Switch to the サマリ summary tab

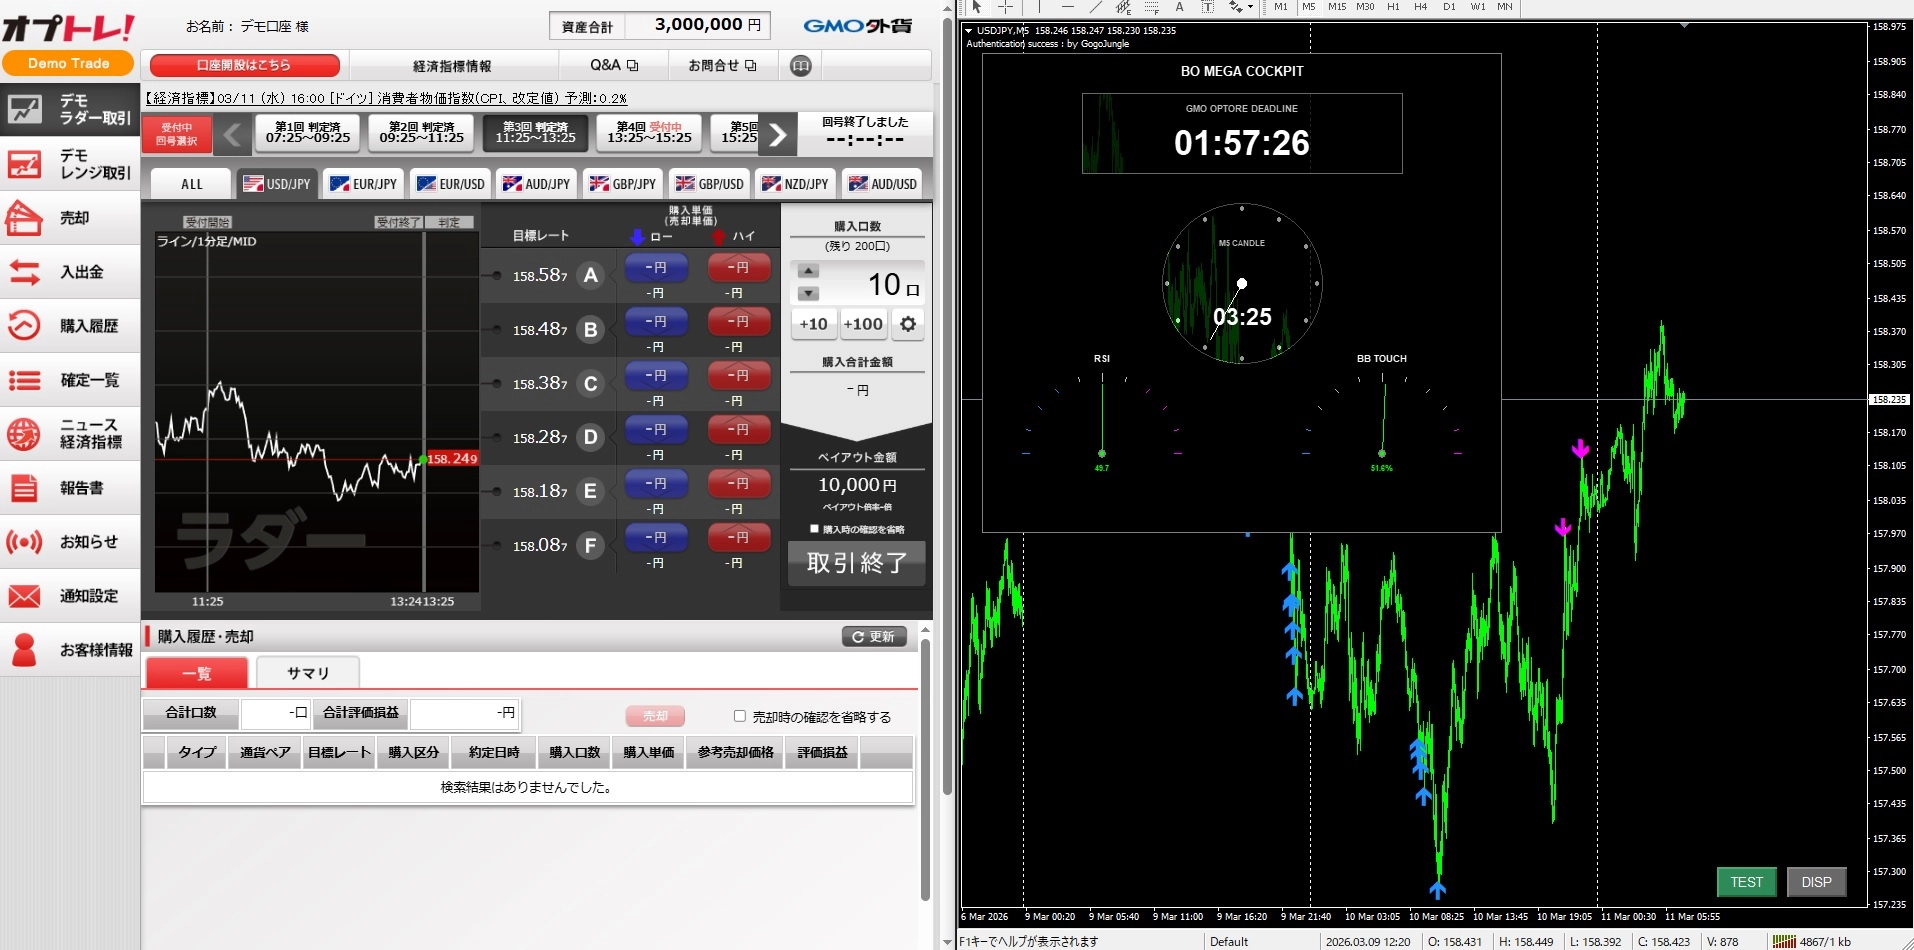click(307, 673)
